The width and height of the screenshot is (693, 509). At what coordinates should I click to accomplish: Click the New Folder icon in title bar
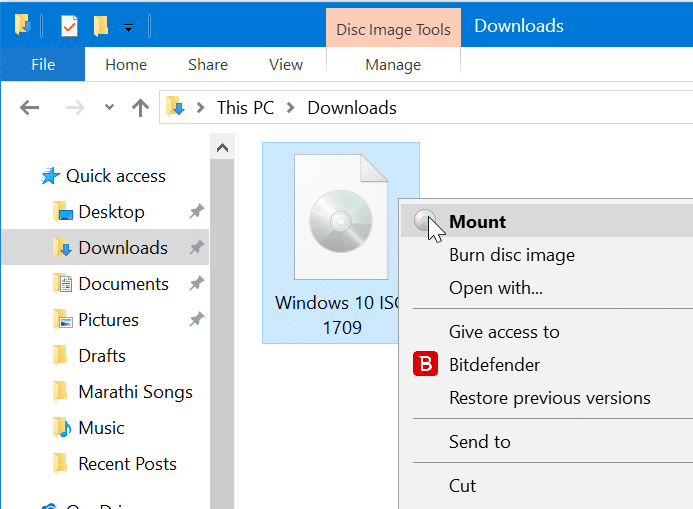coord(101,25)
